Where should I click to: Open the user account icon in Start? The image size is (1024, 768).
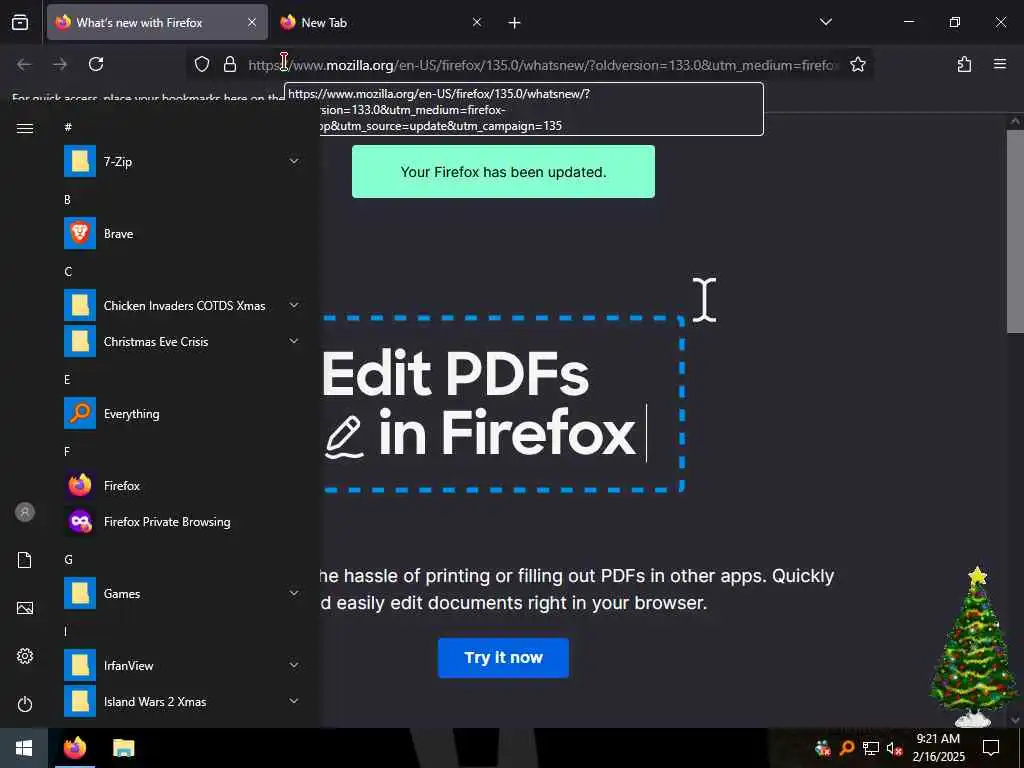(25, 512)
